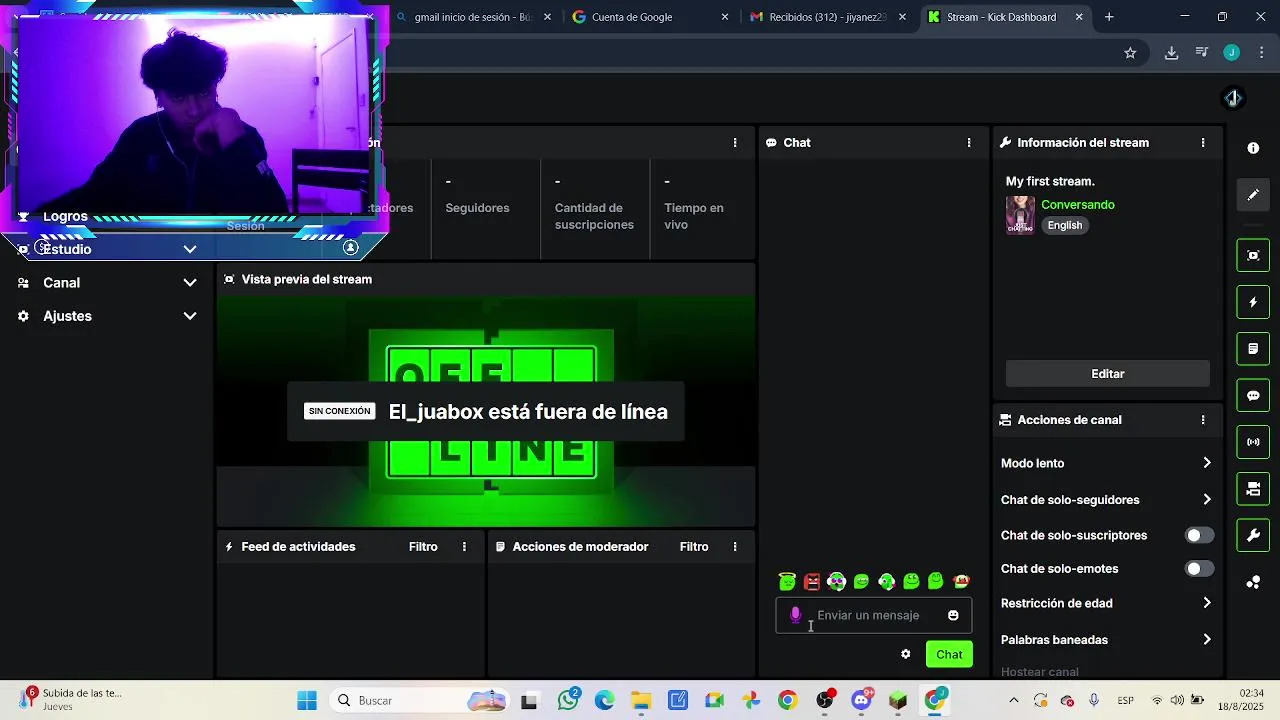This screenshot has height=720, width=1280.
Task: Open Chrome downloads icon
Action: (1171, 53)
